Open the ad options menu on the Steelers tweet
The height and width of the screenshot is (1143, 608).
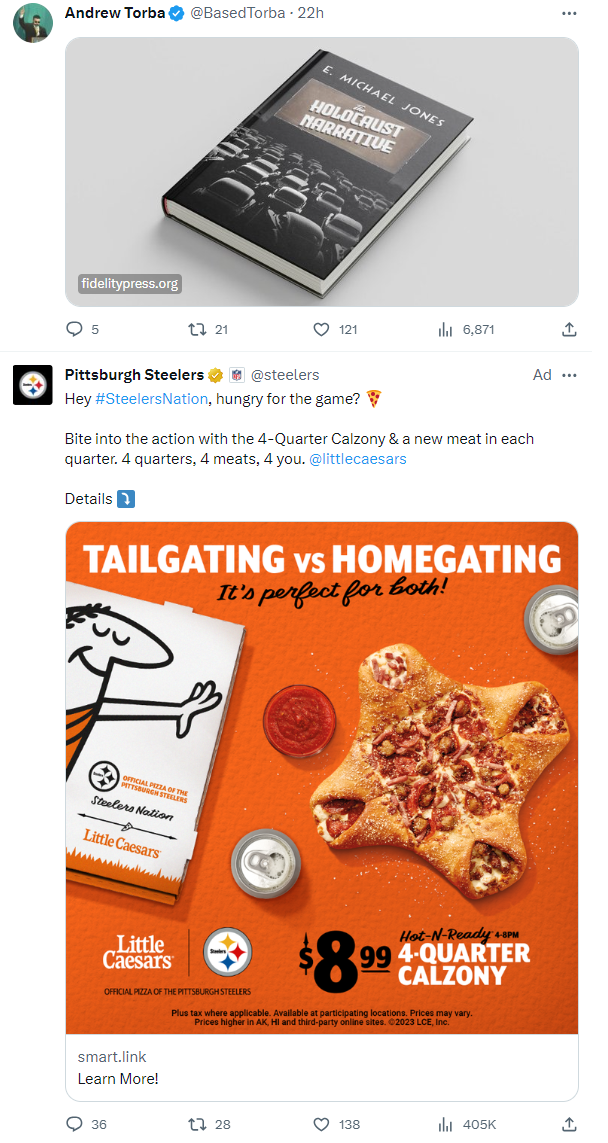569,374
